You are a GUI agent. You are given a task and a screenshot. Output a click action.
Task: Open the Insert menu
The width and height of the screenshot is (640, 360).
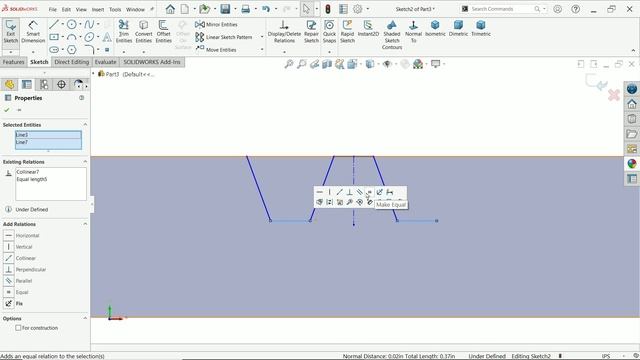click(x=98, y=9)
